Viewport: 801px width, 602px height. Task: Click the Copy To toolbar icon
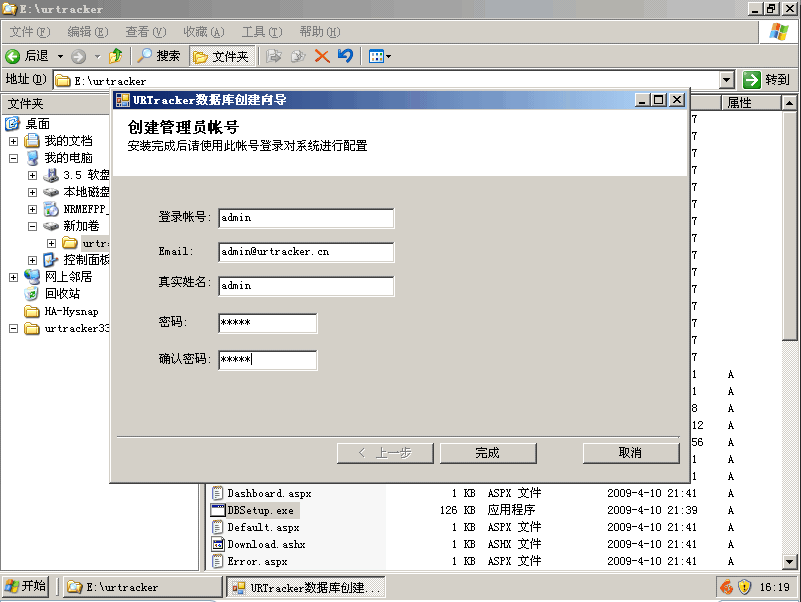pyautogui.click(x=298, y=56)
